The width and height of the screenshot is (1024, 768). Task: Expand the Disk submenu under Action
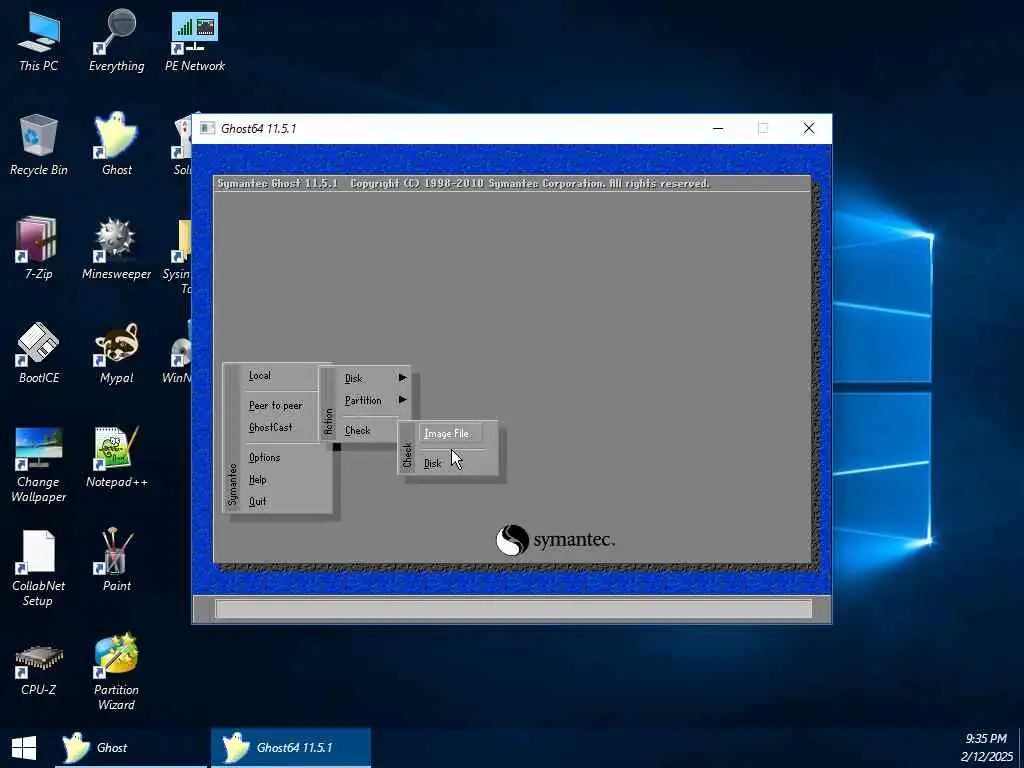click(375, 378)
